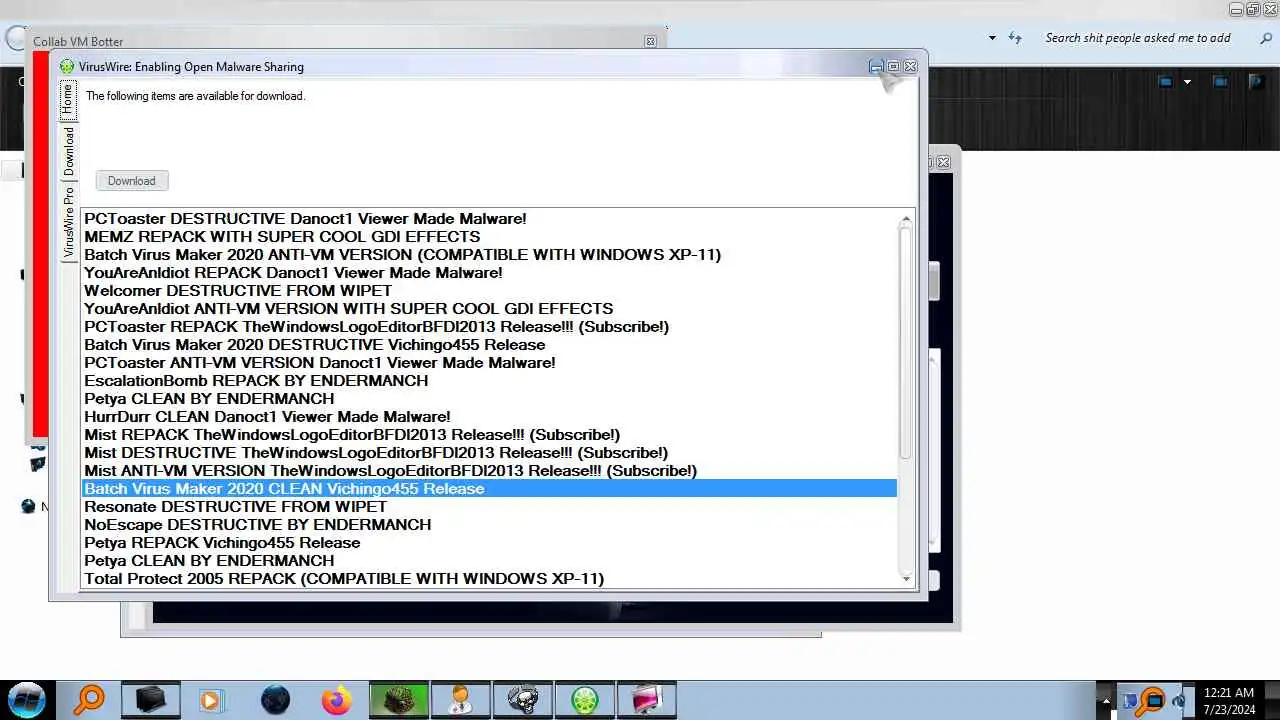1280x720 pixels.
Task: Select Petya CLEAN row below Petya REPACK
Action: click(490, 561)
